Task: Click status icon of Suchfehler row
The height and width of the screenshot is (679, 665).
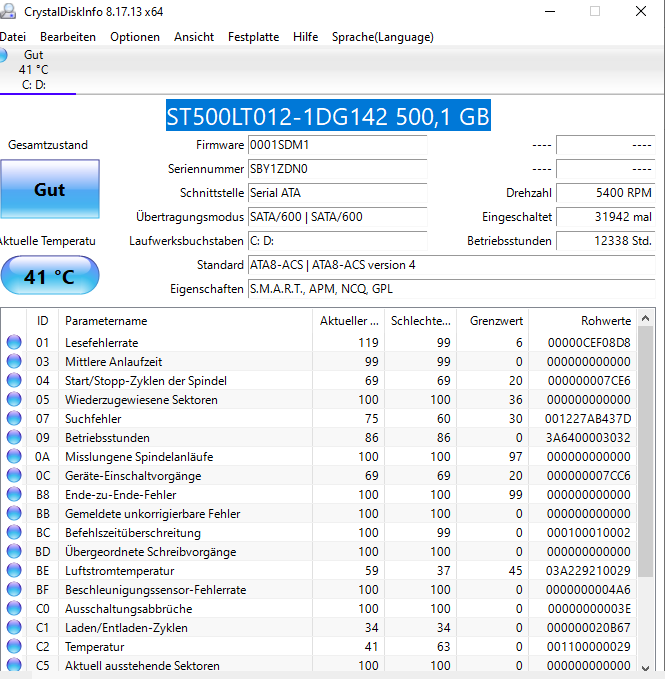Action: tap(14, 418)
